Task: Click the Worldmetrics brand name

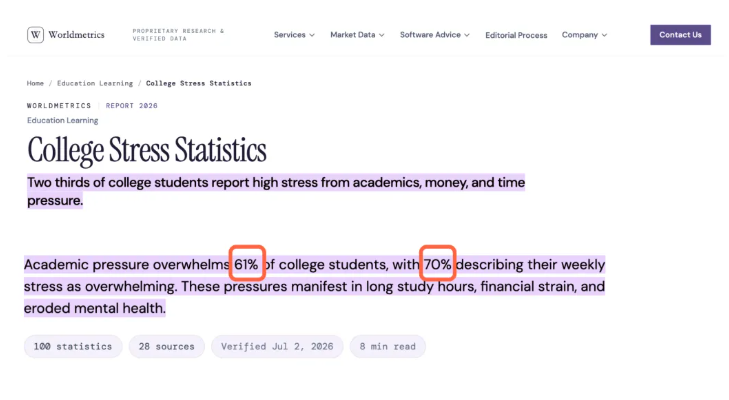Action: [76, 35]
